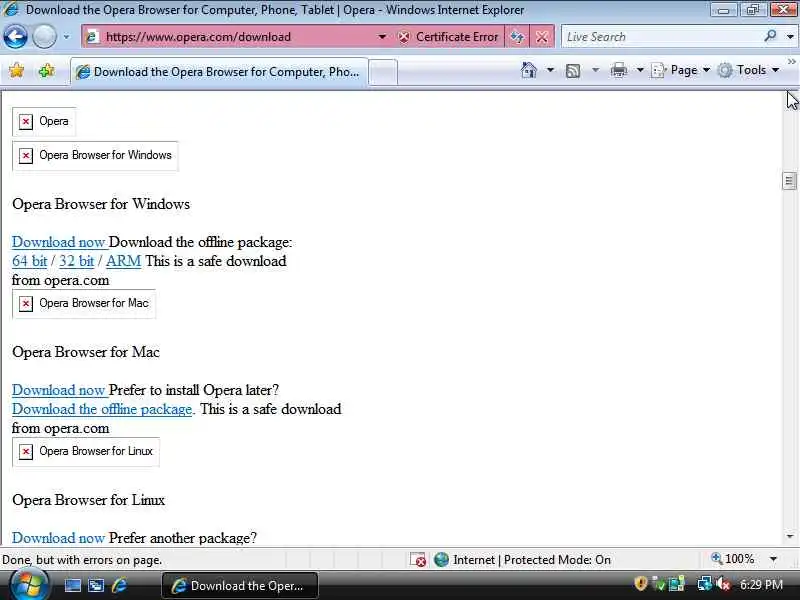Click Show Desktop quick launch icon
Viewport: 800px width, 600px height.
point(72,585)
